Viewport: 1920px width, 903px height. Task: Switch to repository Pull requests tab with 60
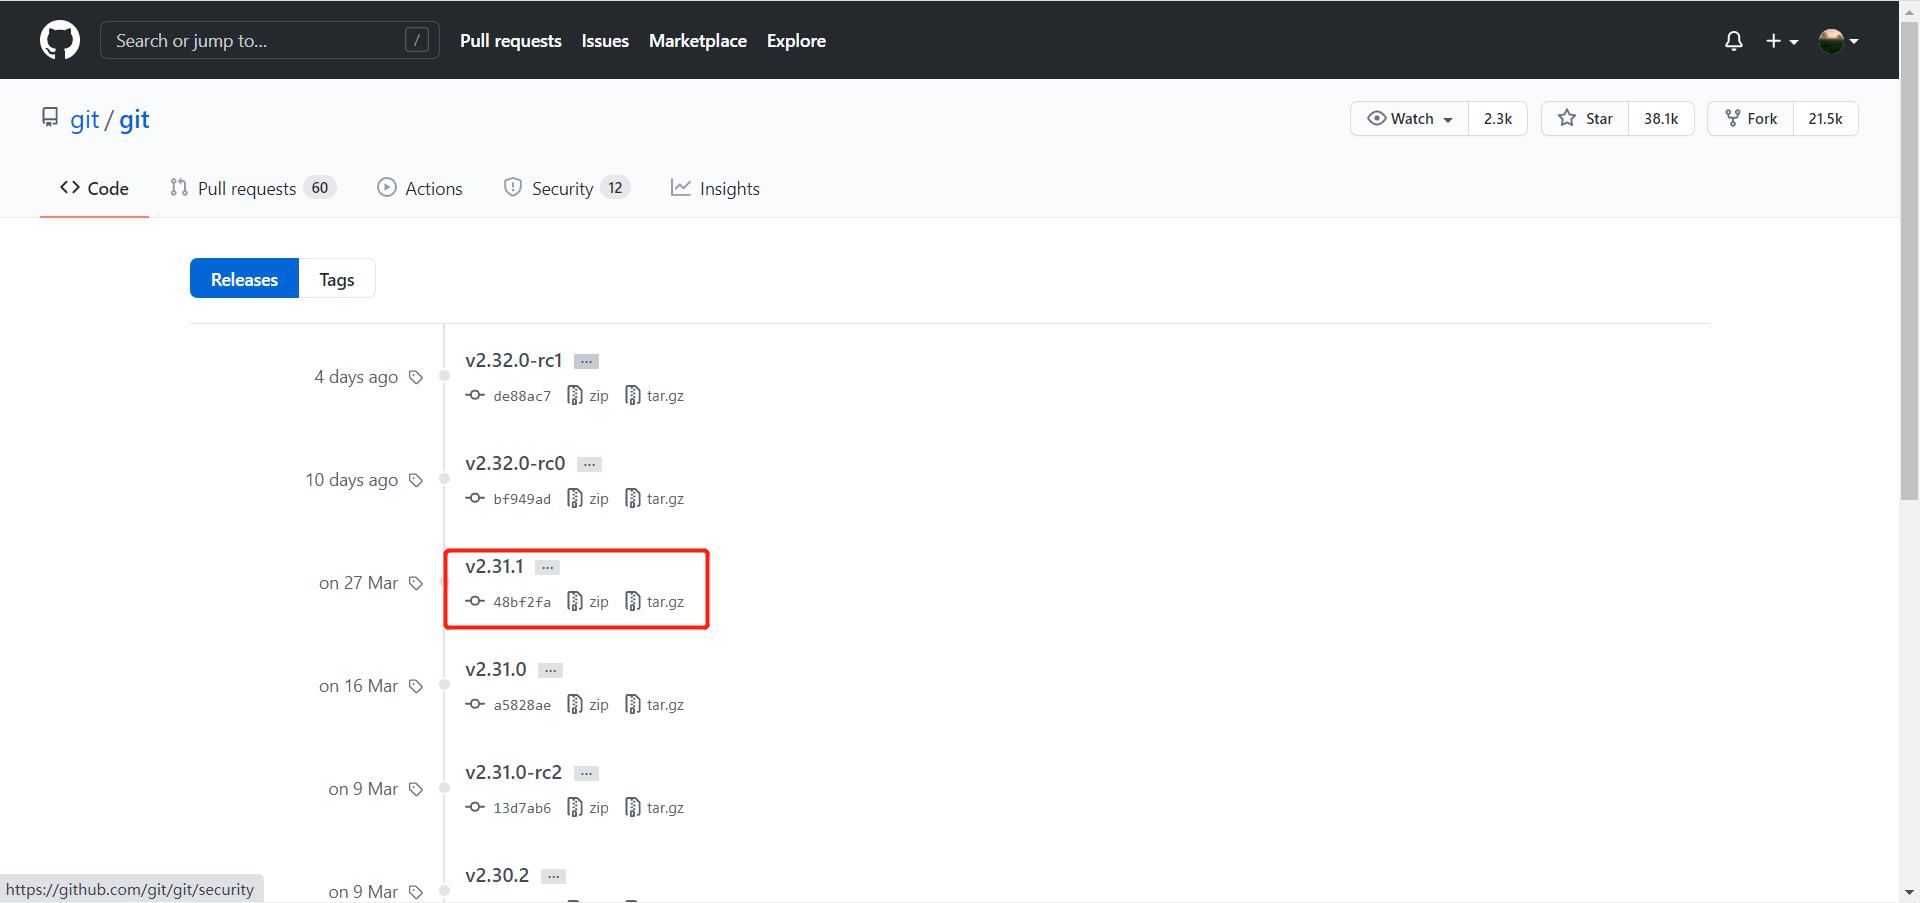click(253, 188)
